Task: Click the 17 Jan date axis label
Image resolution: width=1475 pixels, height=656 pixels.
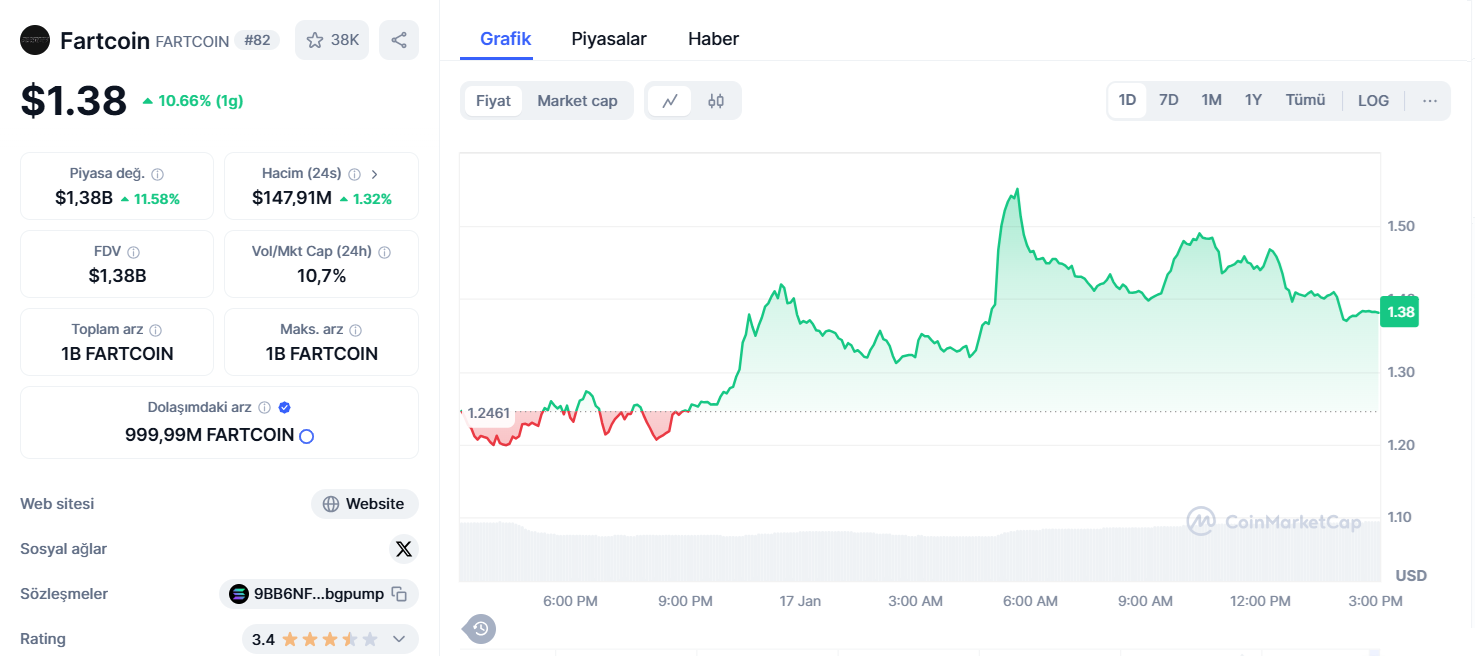Action: coord(800,601)
